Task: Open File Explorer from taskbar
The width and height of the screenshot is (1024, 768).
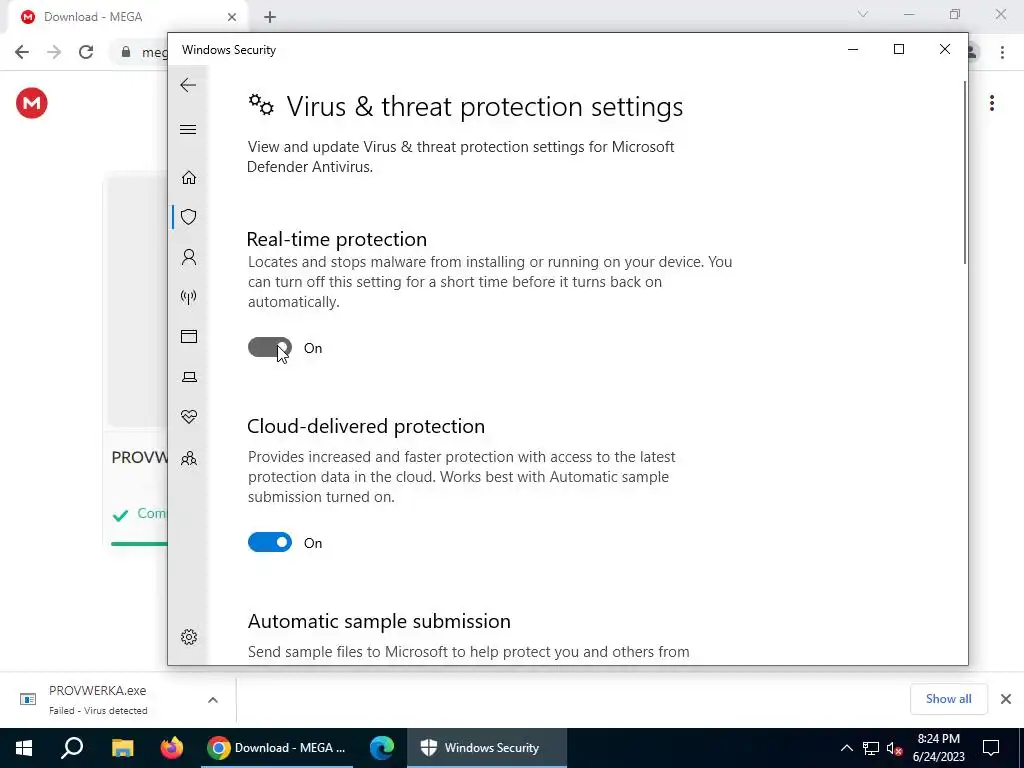Action: click(122, 748)
